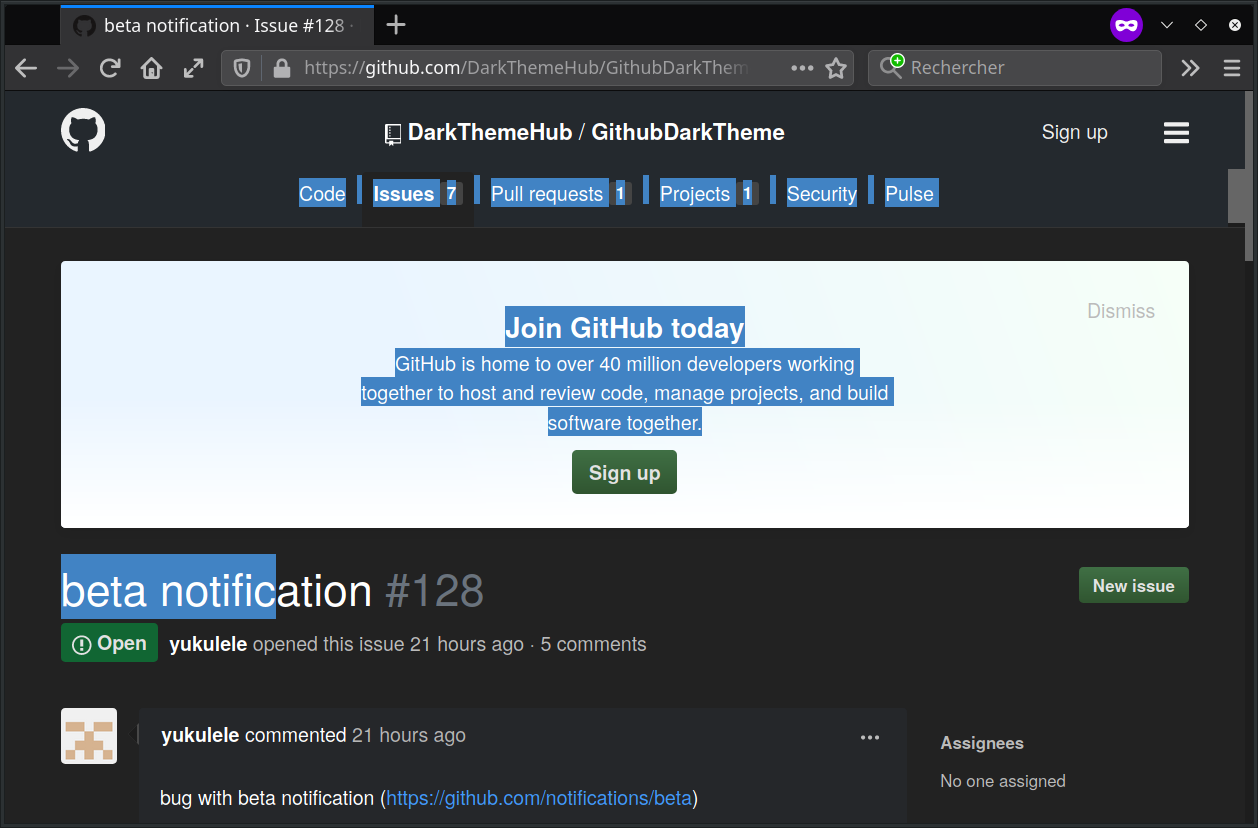
Task: Go forward with the browser forward arrow
Action: [68, 68]
